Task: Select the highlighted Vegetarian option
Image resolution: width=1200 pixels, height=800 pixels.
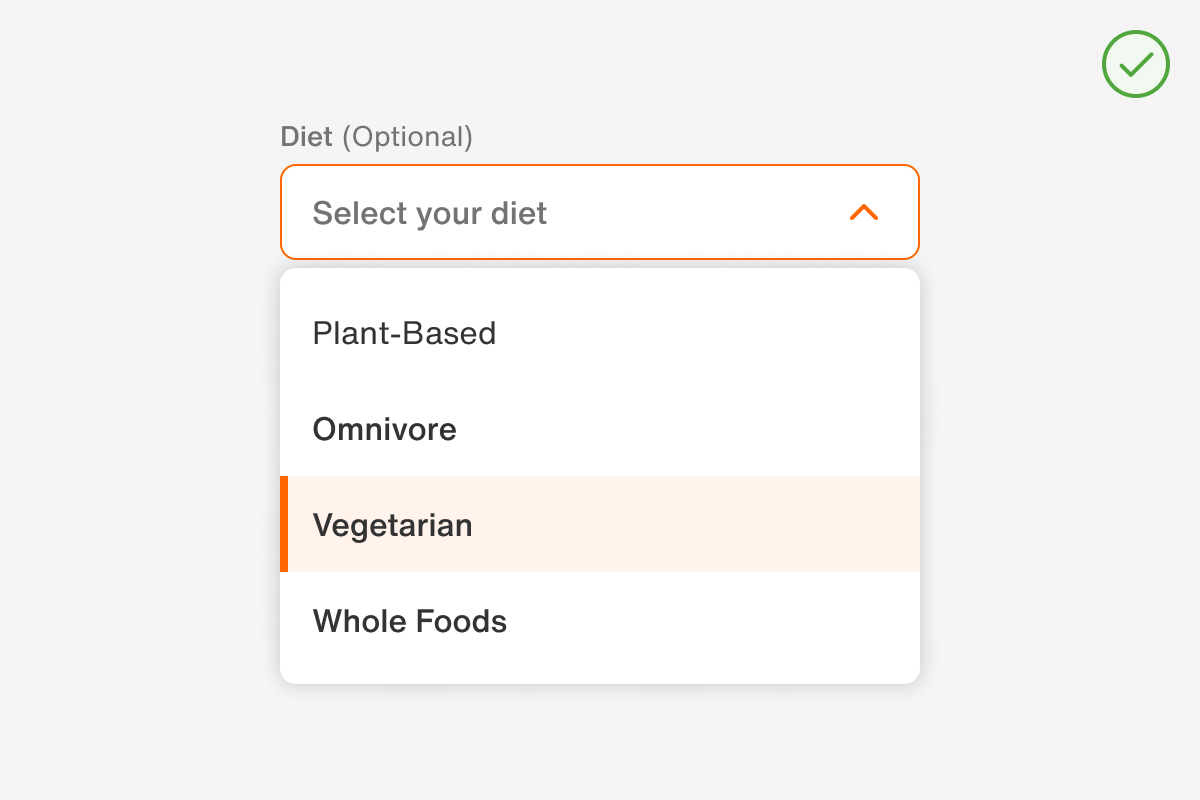Action: pyautogui.click(x=392, y=524)
